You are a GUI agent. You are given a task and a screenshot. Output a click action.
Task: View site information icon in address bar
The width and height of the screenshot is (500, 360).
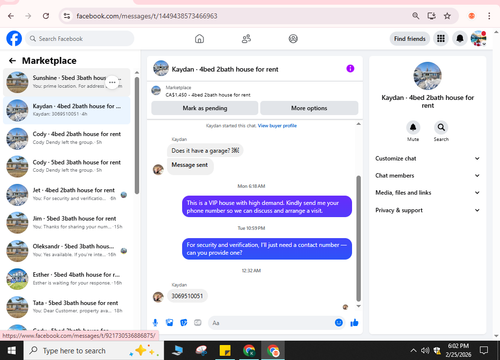[67, 16]
